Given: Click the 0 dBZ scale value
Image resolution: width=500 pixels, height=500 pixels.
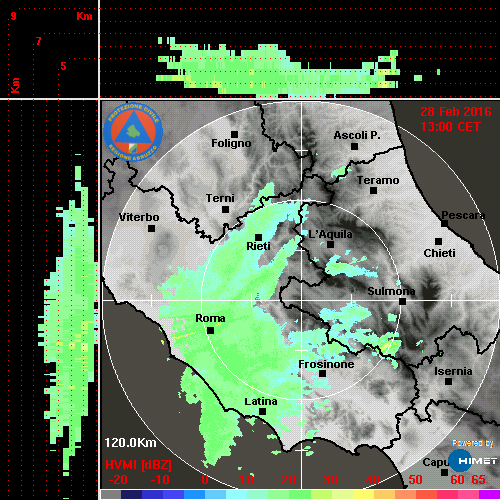Looking at the screenshot, I should [x=205, y=480].
